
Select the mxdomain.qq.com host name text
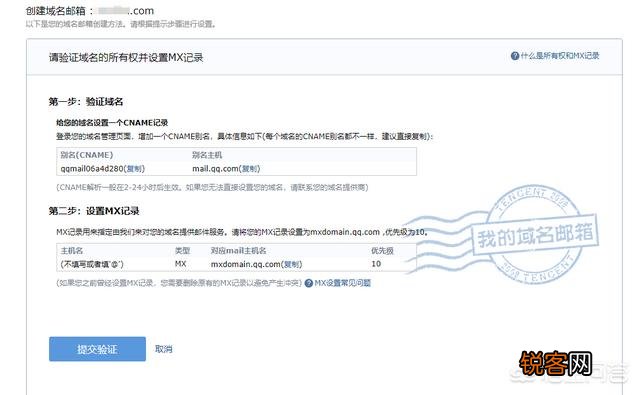coord(245,264)
